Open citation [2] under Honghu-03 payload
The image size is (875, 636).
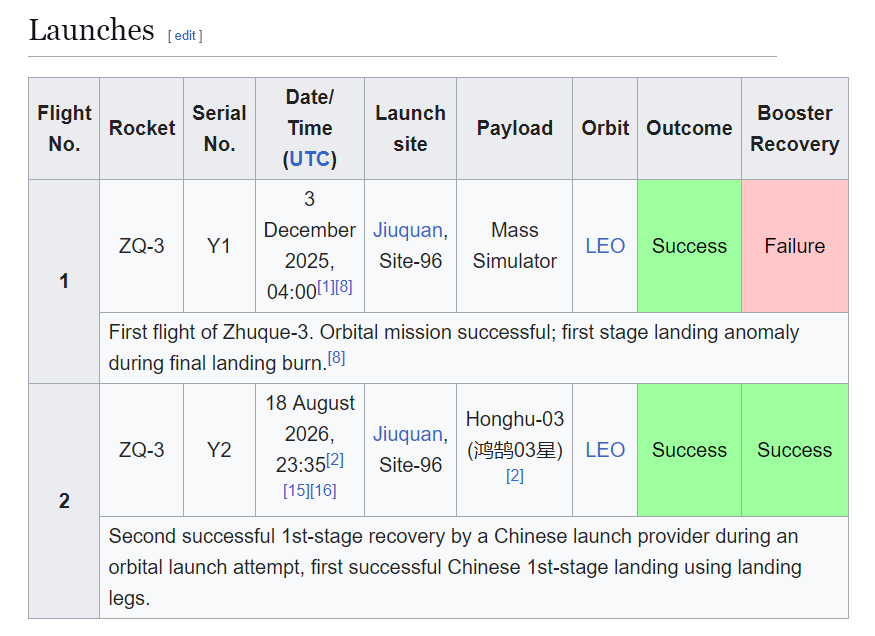coord(515,476)
